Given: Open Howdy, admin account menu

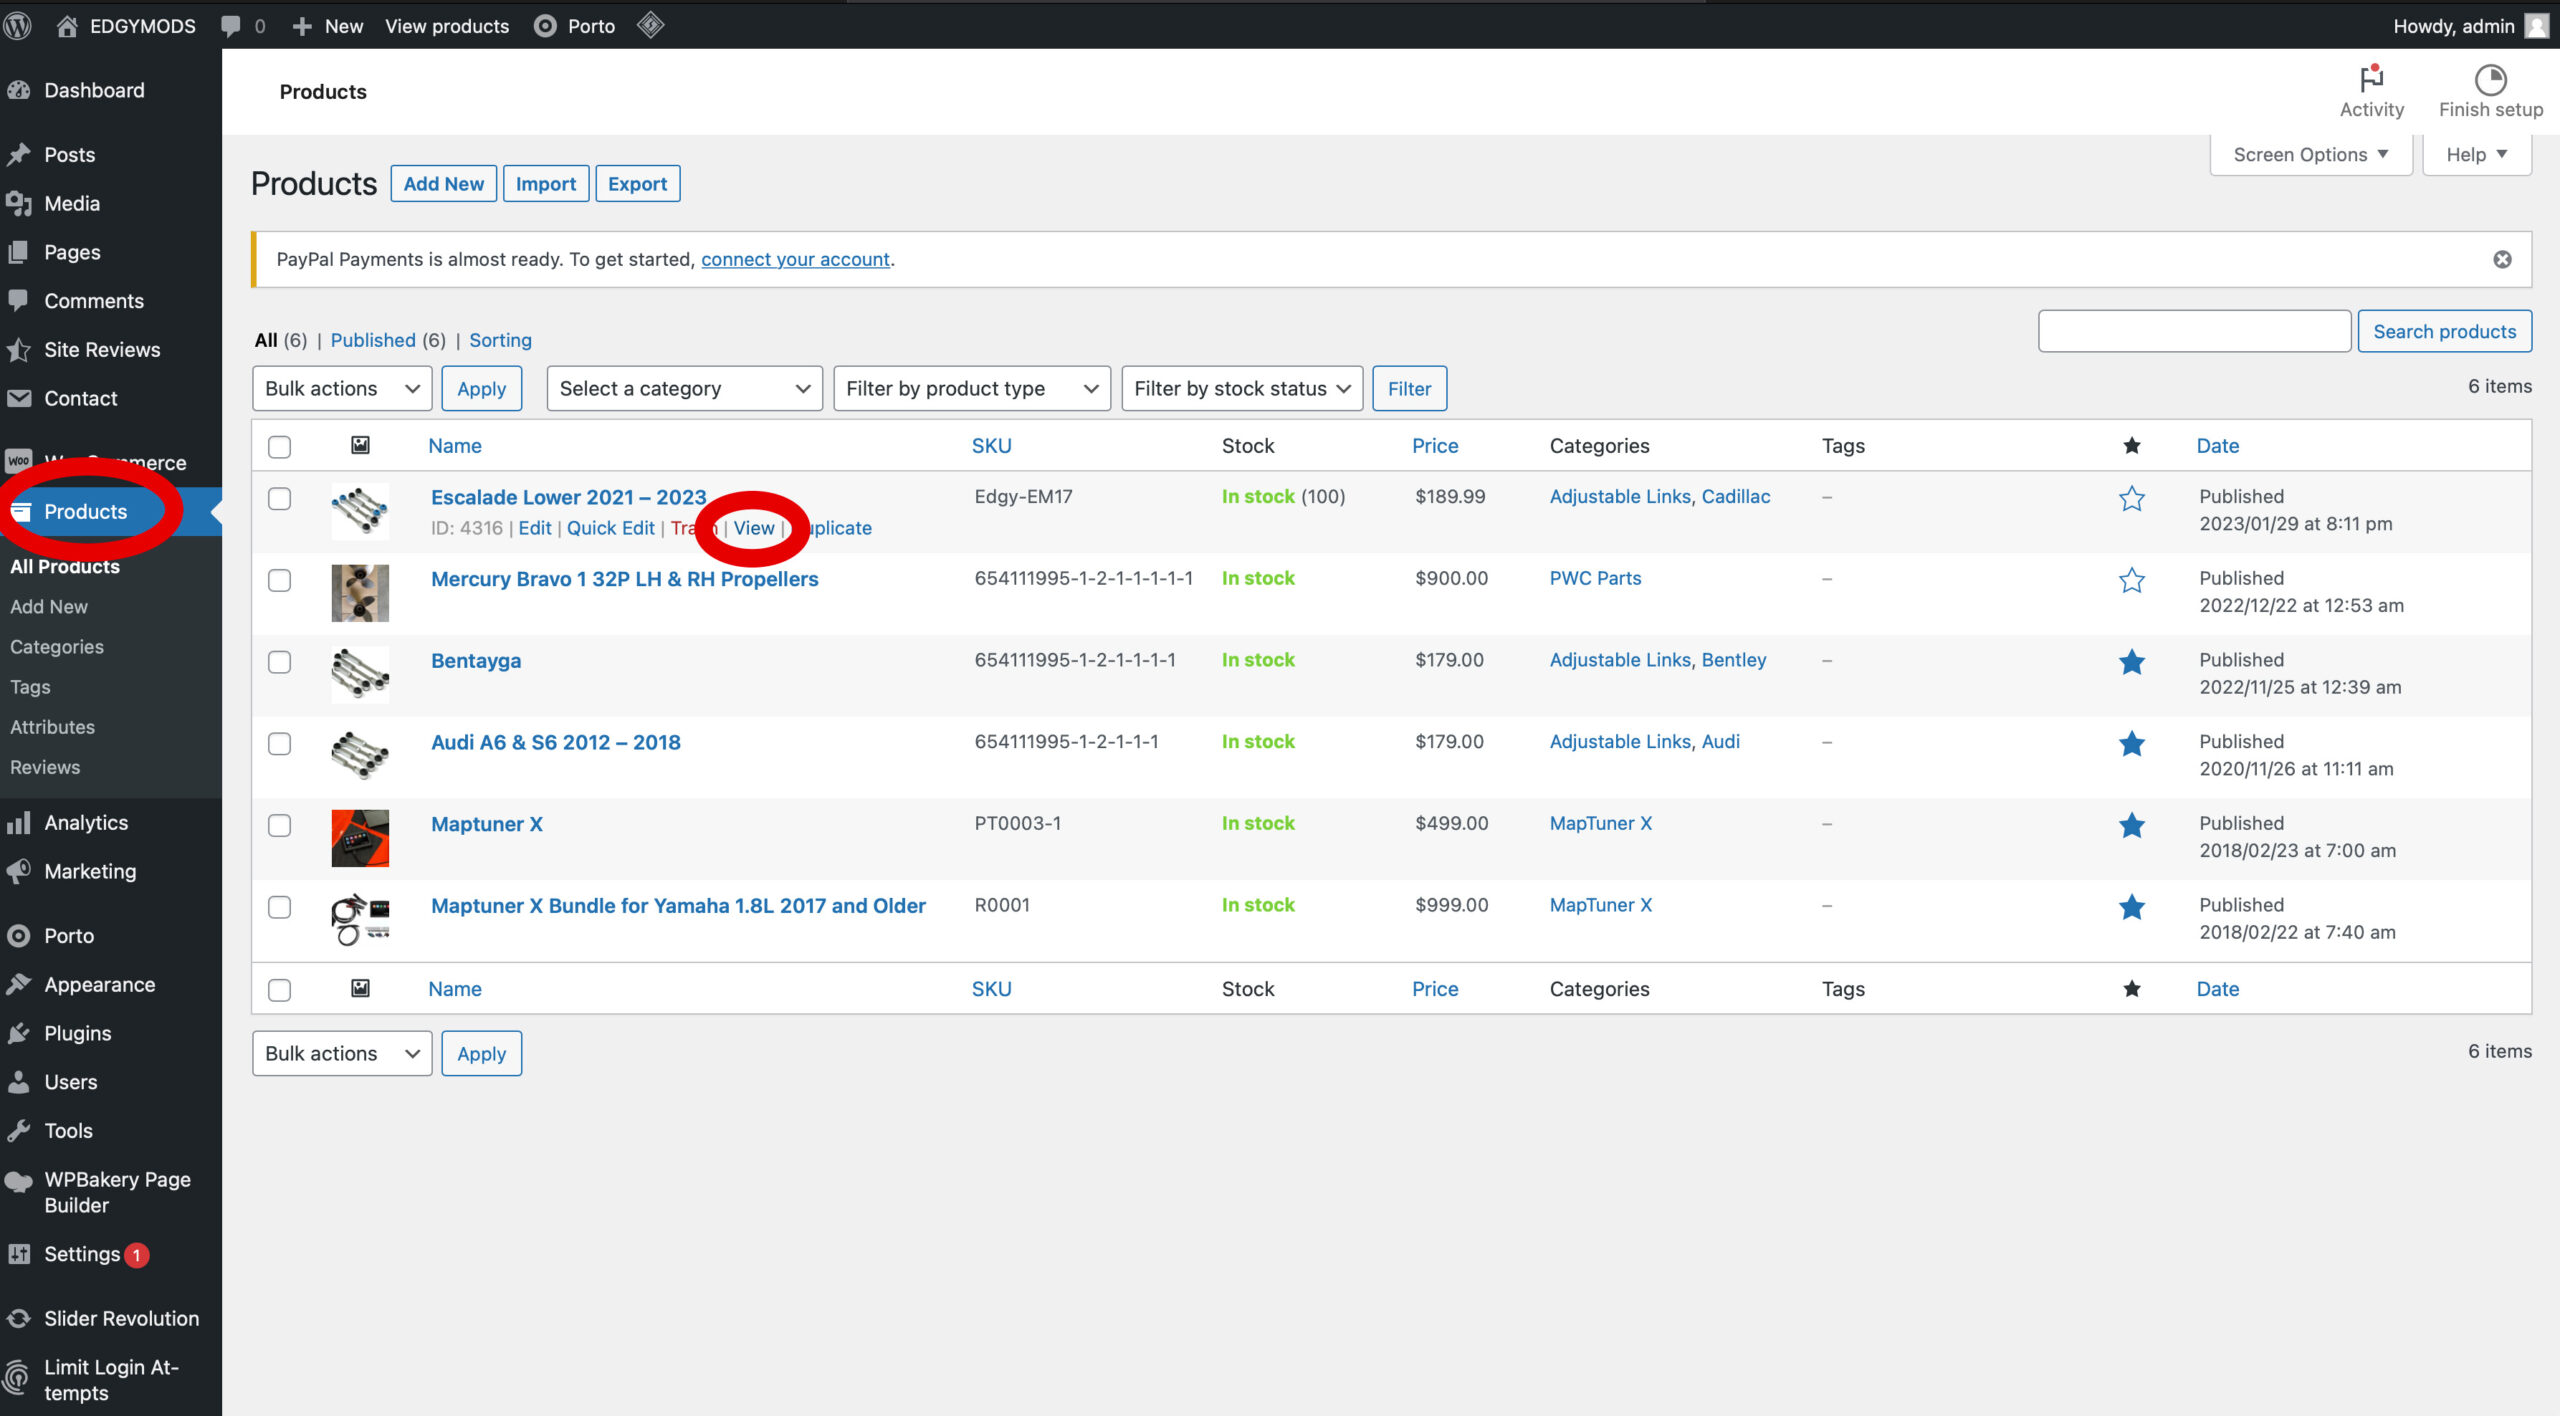Looking at the screenshot, I should tap(2470, 26).
